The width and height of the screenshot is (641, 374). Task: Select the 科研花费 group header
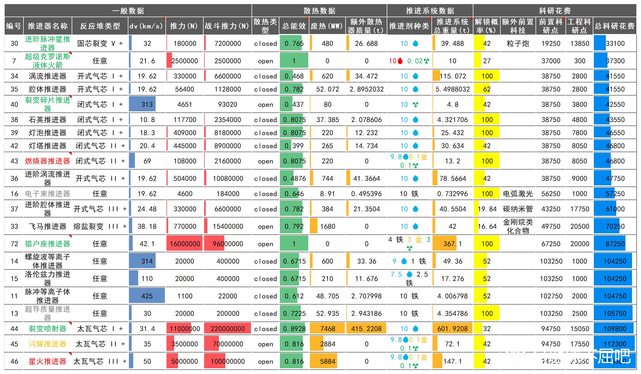[x=555, y=11]
